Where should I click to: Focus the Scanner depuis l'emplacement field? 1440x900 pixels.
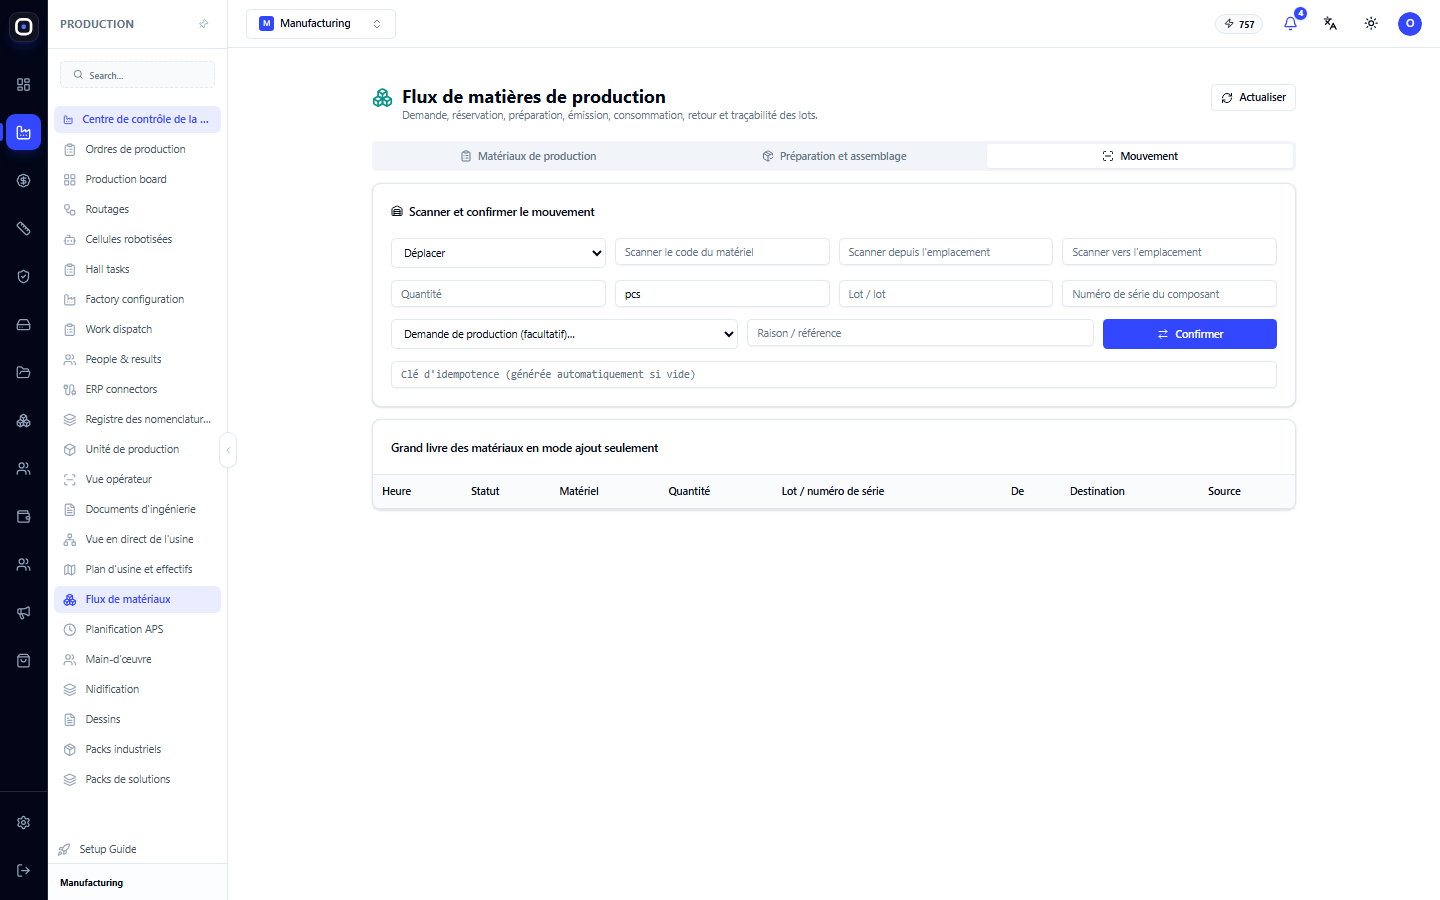click(946, 252)
